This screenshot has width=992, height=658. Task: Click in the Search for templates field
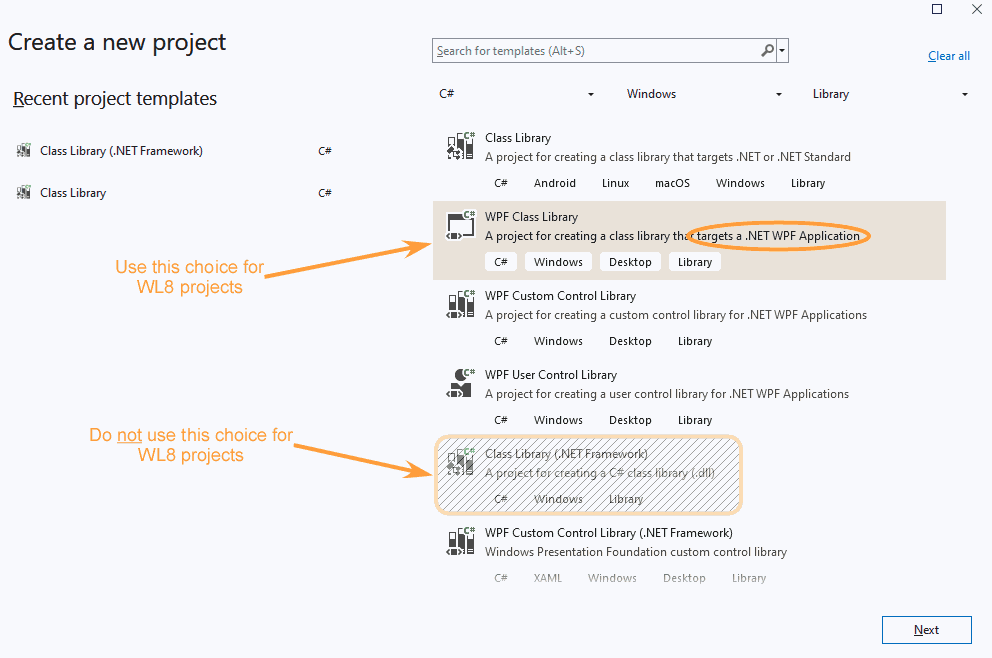point(595,50)
